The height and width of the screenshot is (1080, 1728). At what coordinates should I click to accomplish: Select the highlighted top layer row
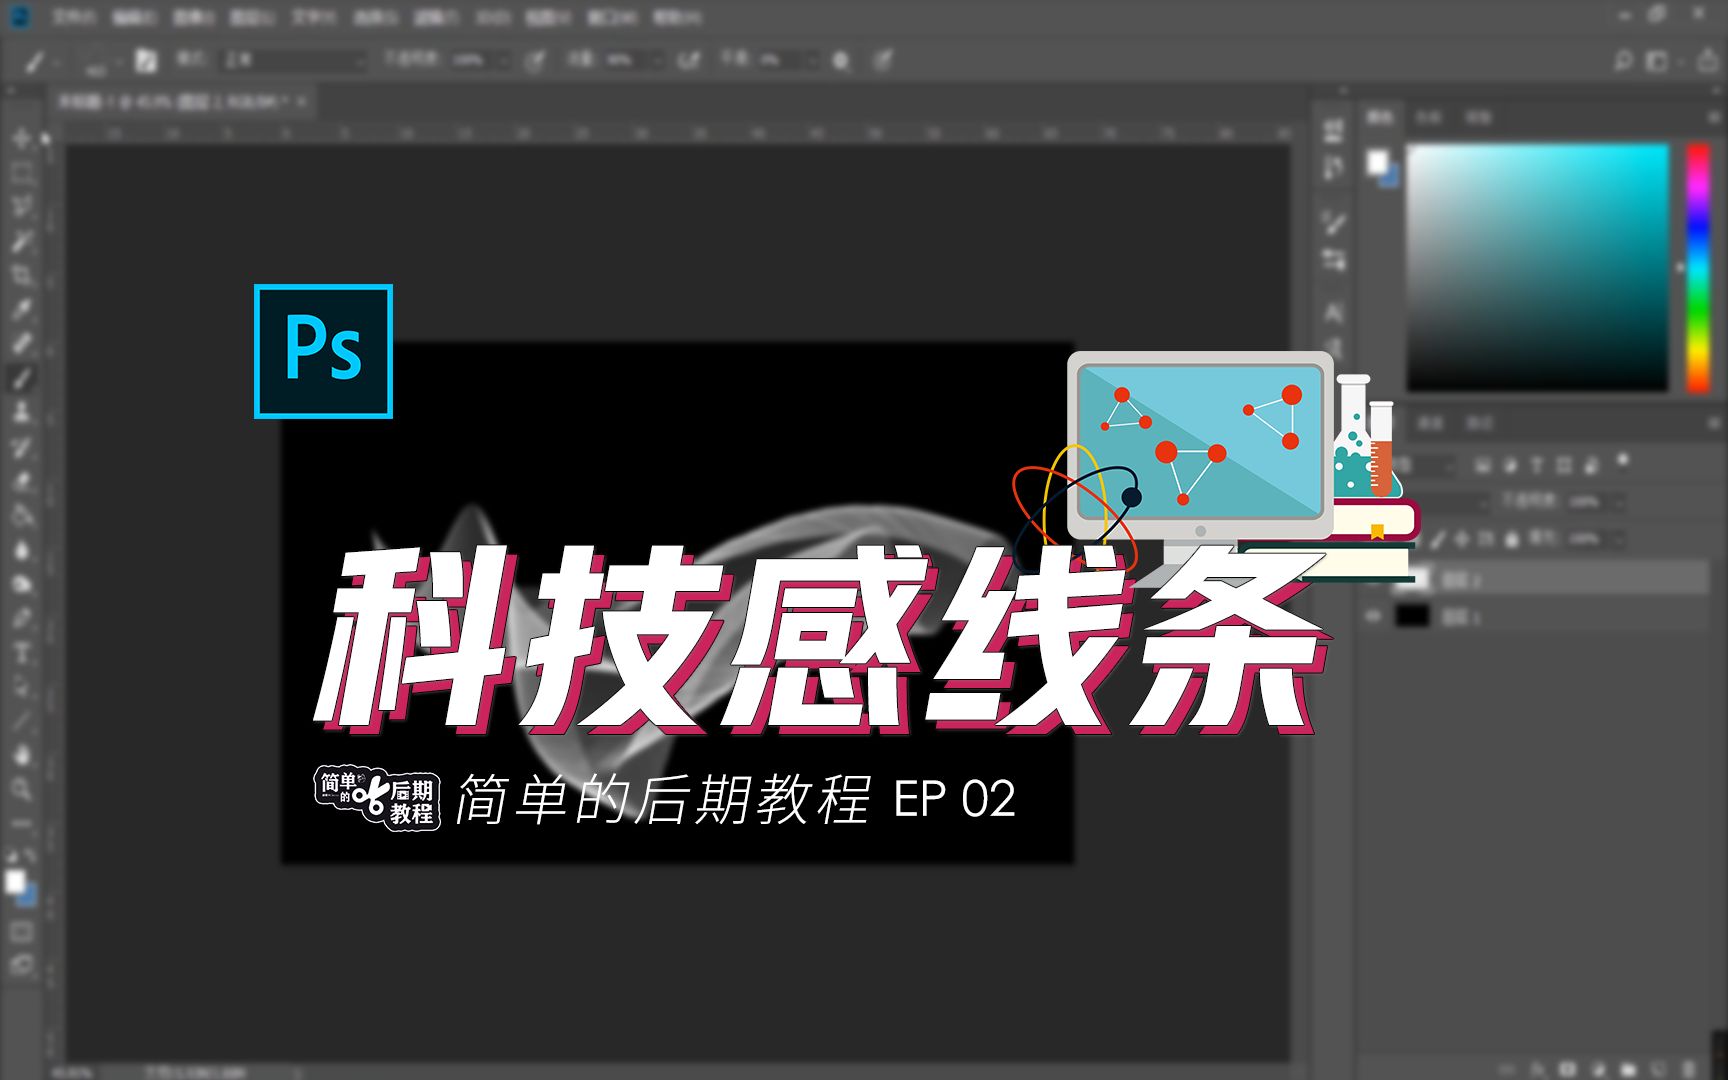1534,579
